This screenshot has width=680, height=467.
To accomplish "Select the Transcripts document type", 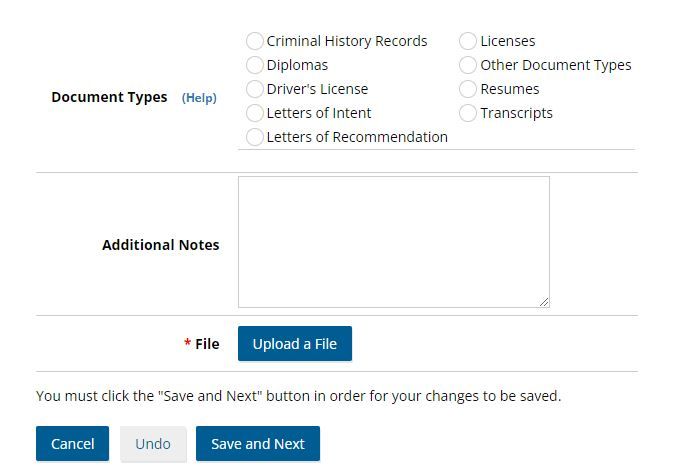I will 468,113.
